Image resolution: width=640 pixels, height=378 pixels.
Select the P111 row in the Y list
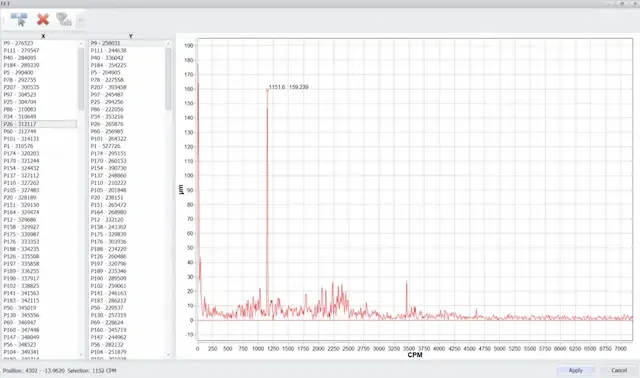pyautogui.click(x=127, y=50)
